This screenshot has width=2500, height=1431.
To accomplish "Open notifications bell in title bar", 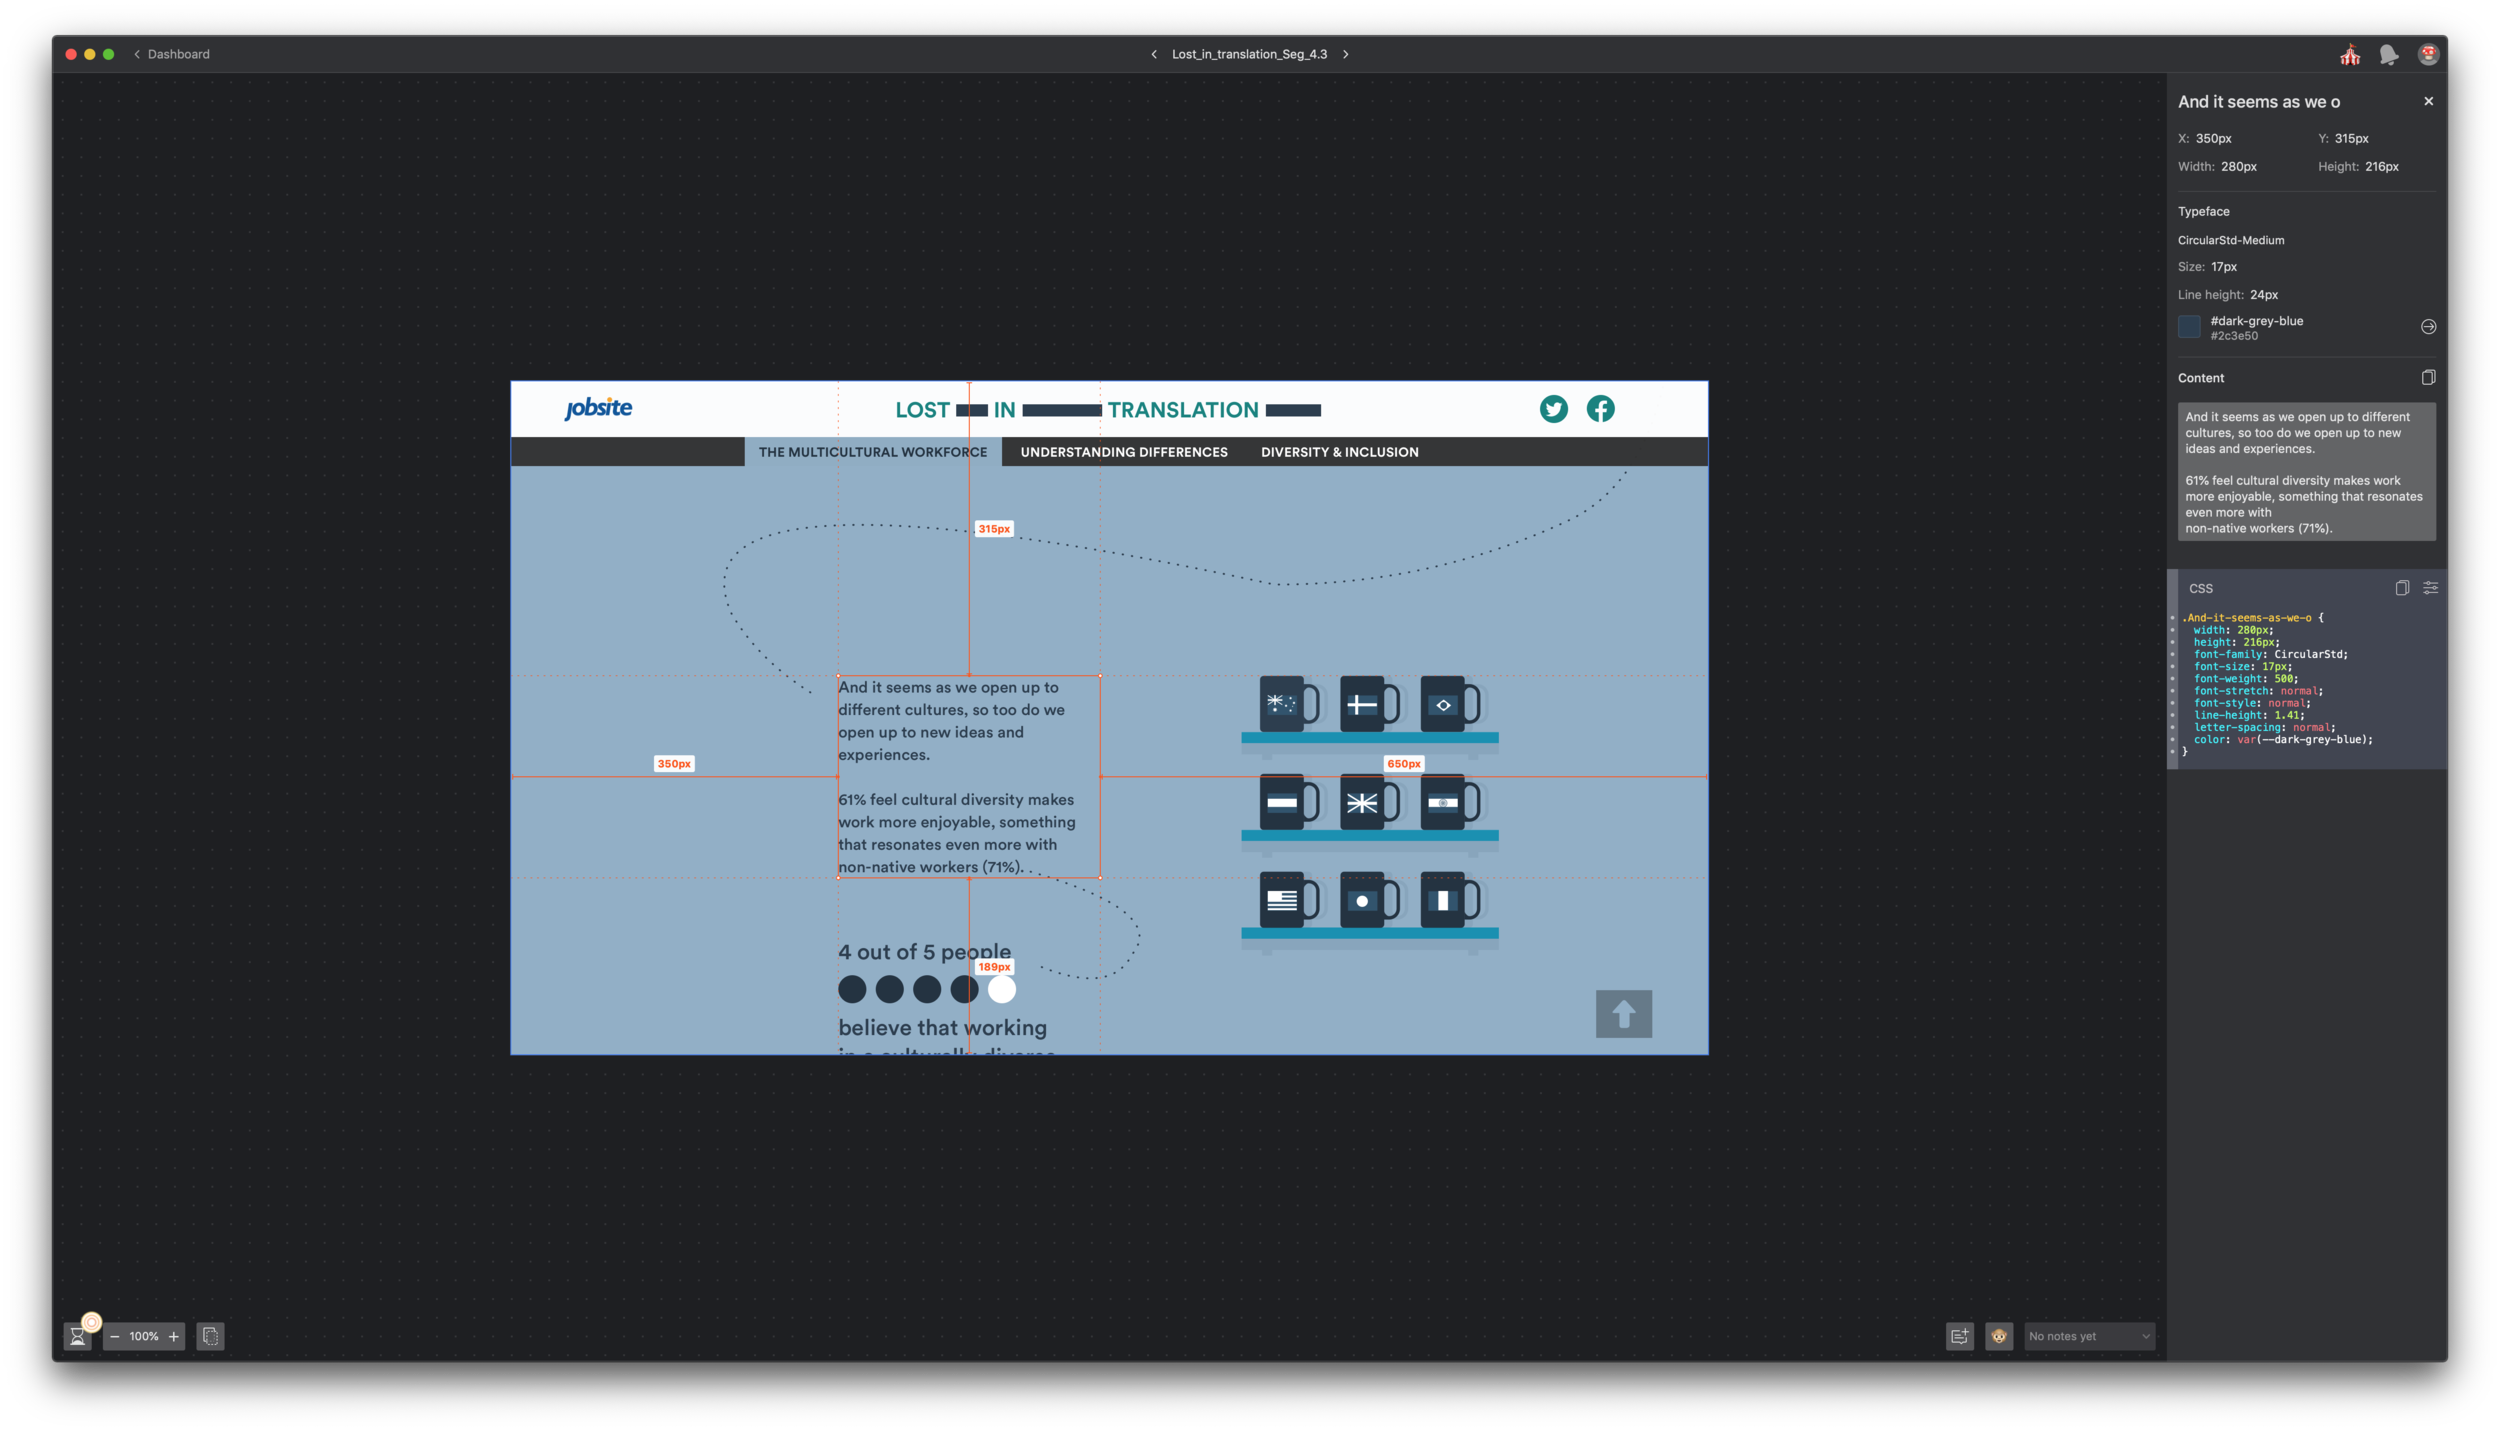I will click(2389, 55).
